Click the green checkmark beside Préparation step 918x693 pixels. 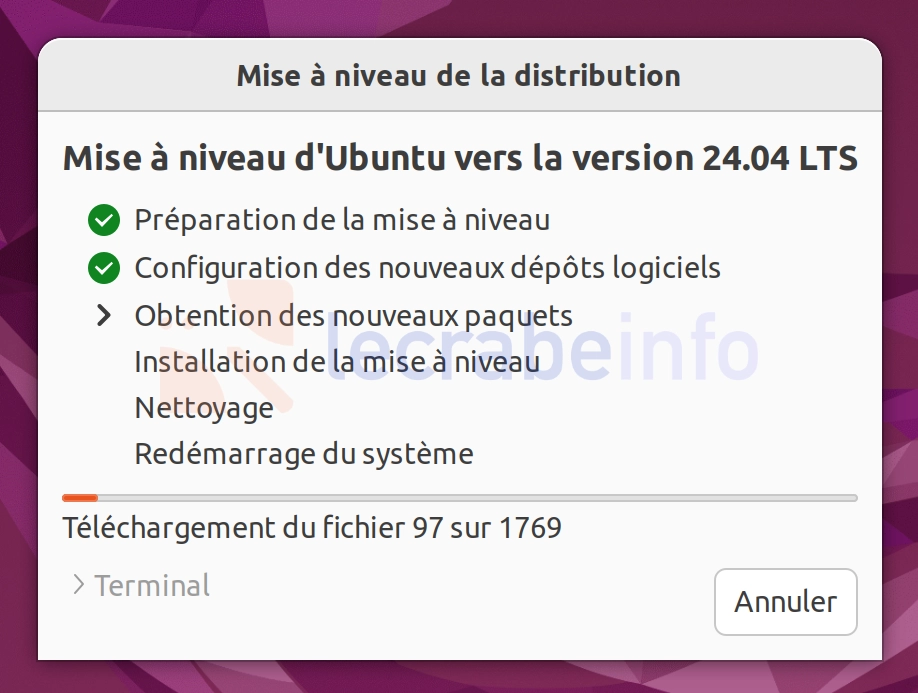point(104,220)
